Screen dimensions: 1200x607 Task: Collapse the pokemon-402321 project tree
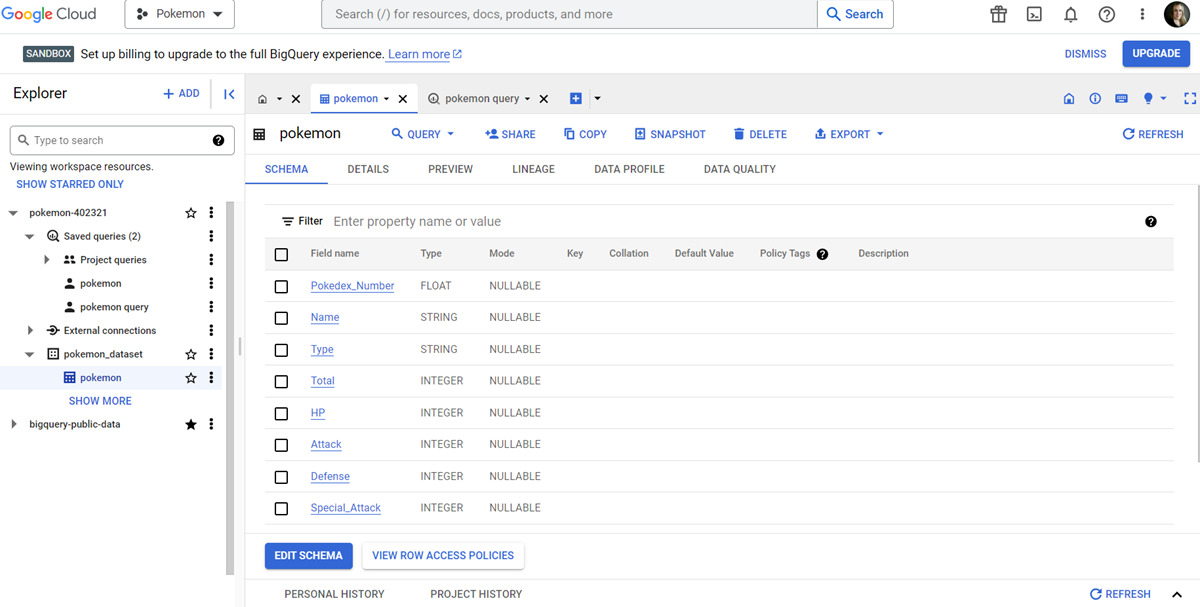(x=13, y=213)
